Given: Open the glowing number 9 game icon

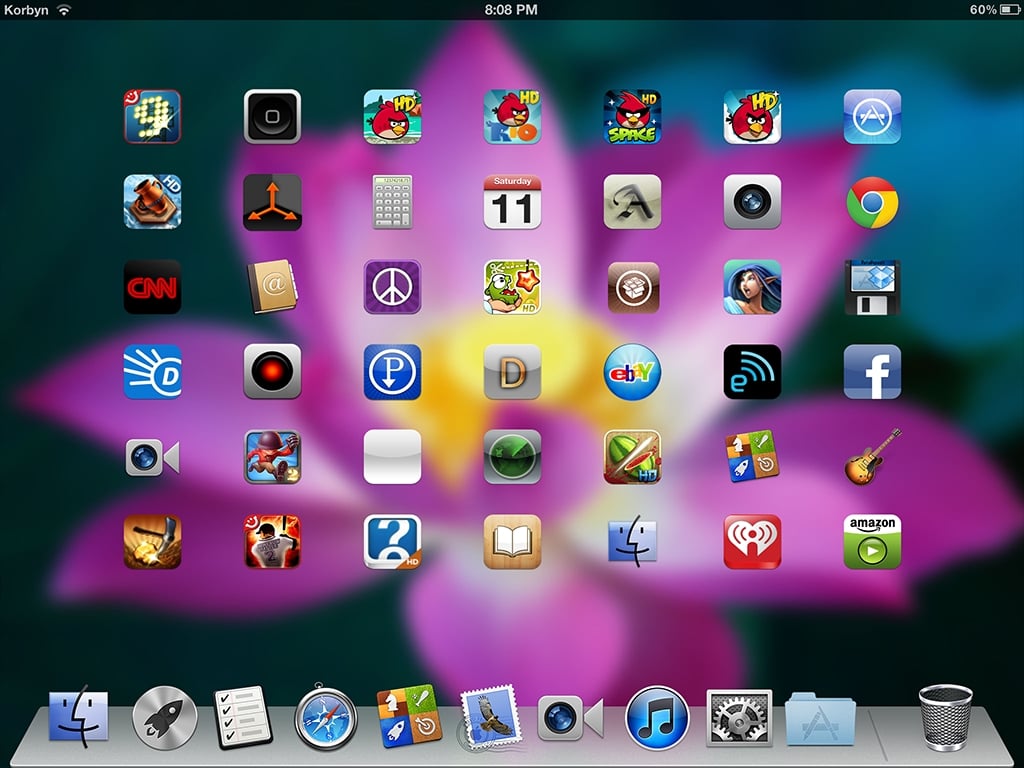Looking at the screenshot, I should (152, 117).
